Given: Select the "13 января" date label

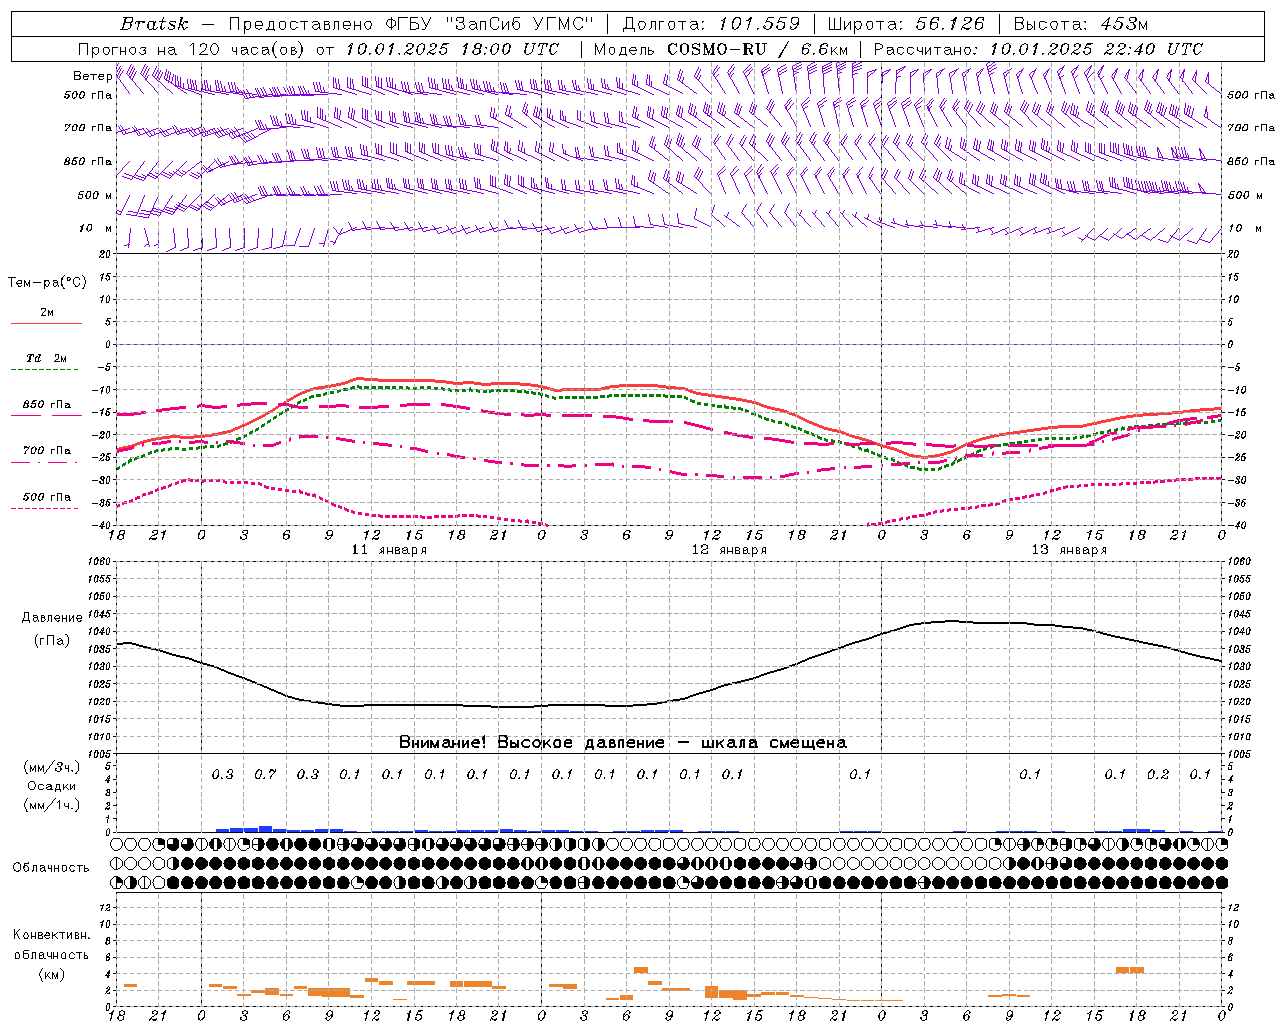Looking at the screenshot, I should coord(1069,550).
